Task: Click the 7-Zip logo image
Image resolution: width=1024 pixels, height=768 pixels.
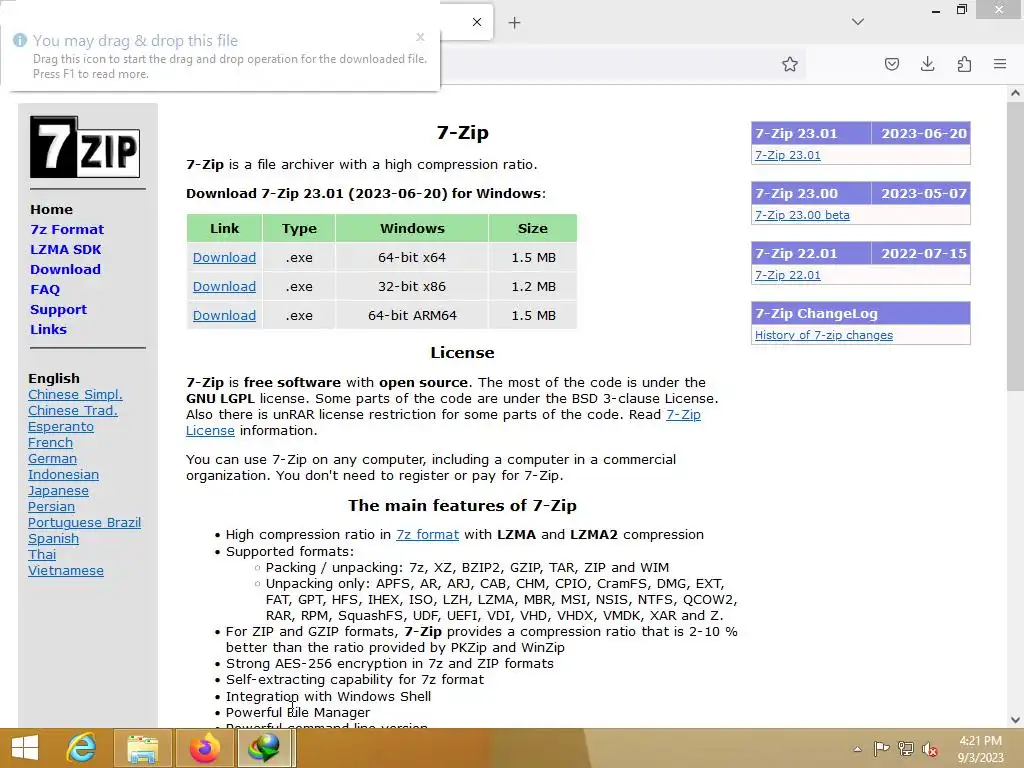Action: [85, 147]
